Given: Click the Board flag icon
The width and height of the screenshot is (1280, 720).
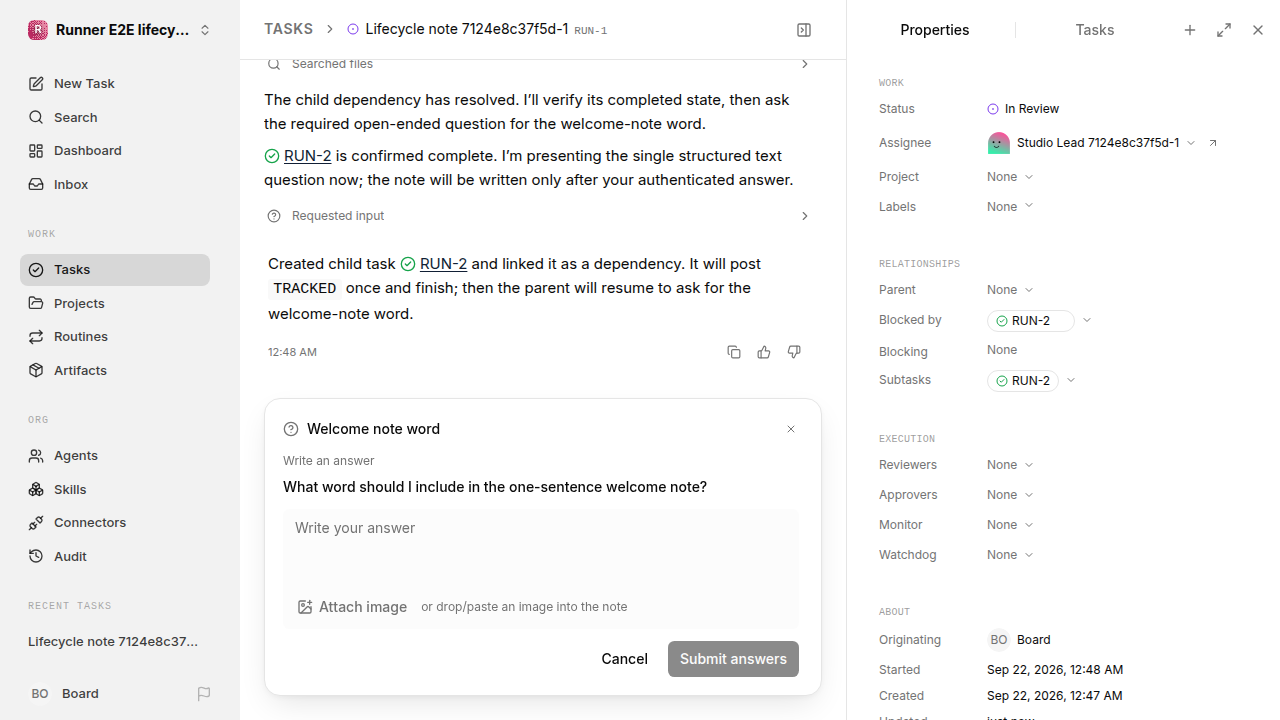Looking at the screenshot, I should click(x=204, y=693).
